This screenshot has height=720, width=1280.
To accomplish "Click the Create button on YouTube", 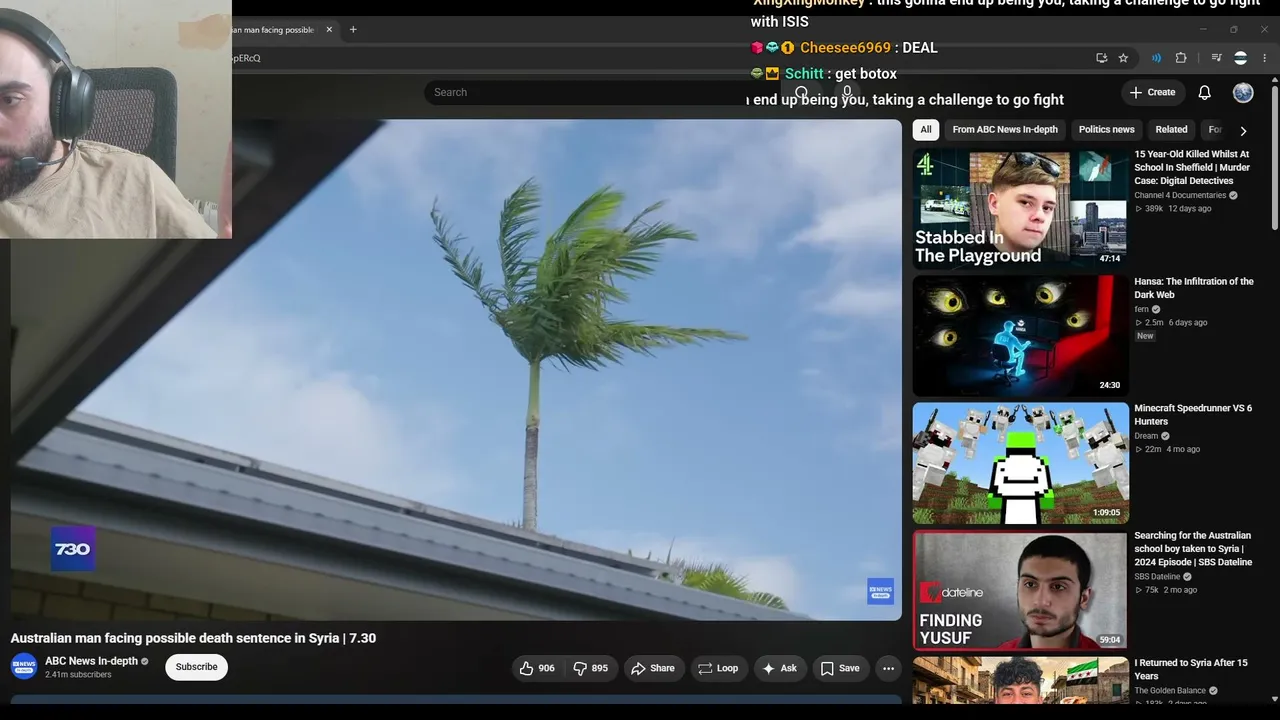I will pos(1153,92).
